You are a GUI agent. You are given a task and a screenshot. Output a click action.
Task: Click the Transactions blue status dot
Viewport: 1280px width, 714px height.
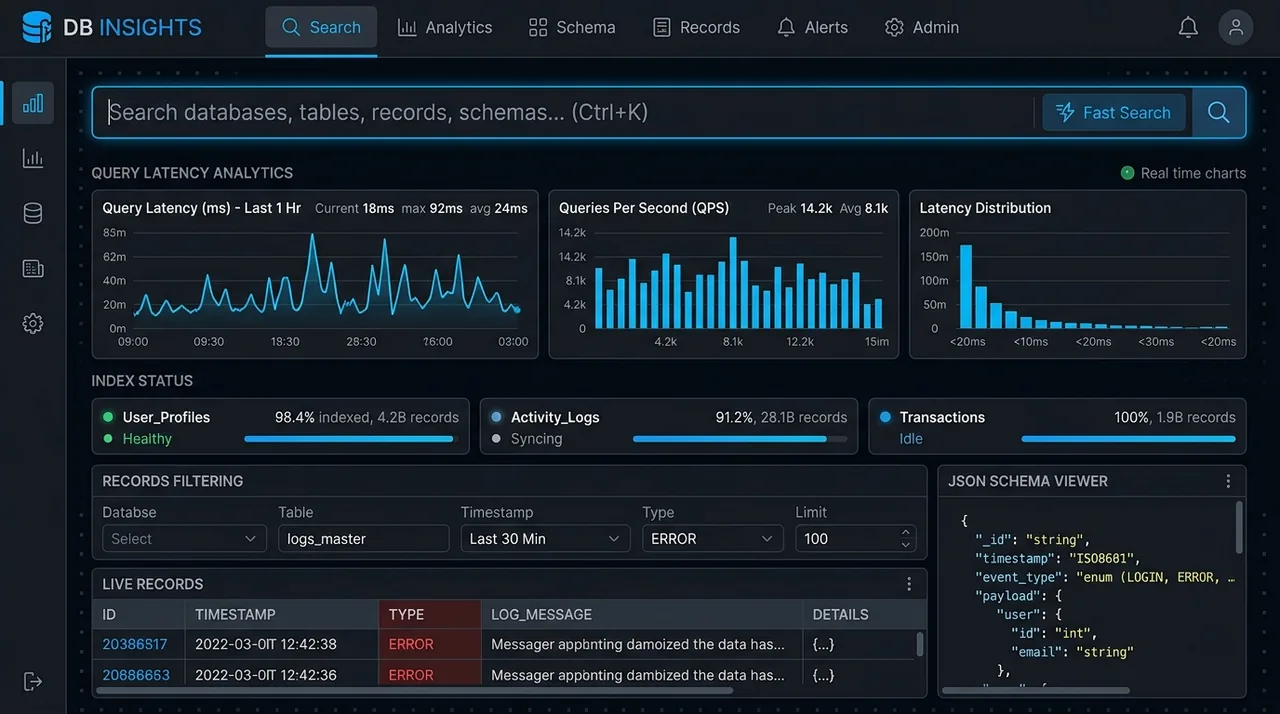(x=884, y=417)
